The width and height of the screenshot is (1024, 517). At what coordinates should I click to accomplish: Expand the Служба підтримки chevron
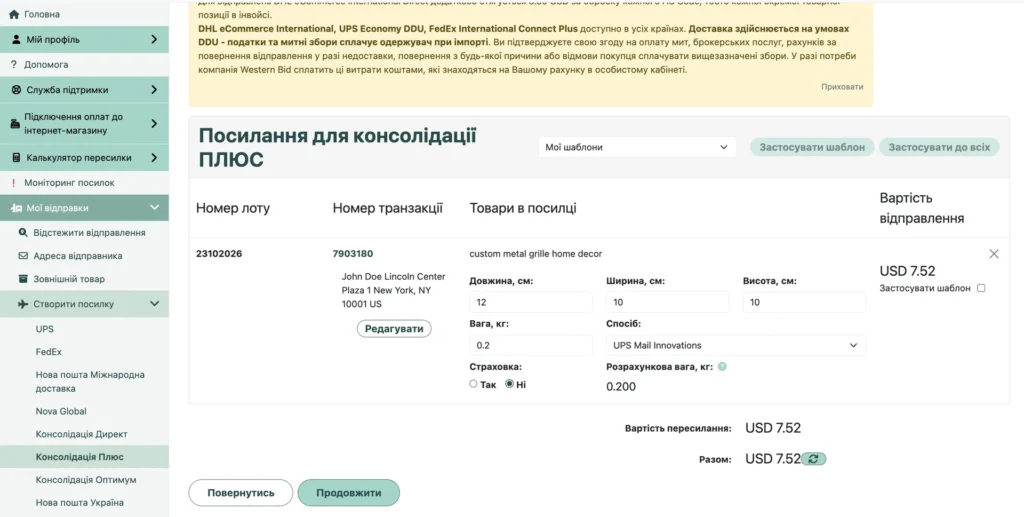point(154,90)
